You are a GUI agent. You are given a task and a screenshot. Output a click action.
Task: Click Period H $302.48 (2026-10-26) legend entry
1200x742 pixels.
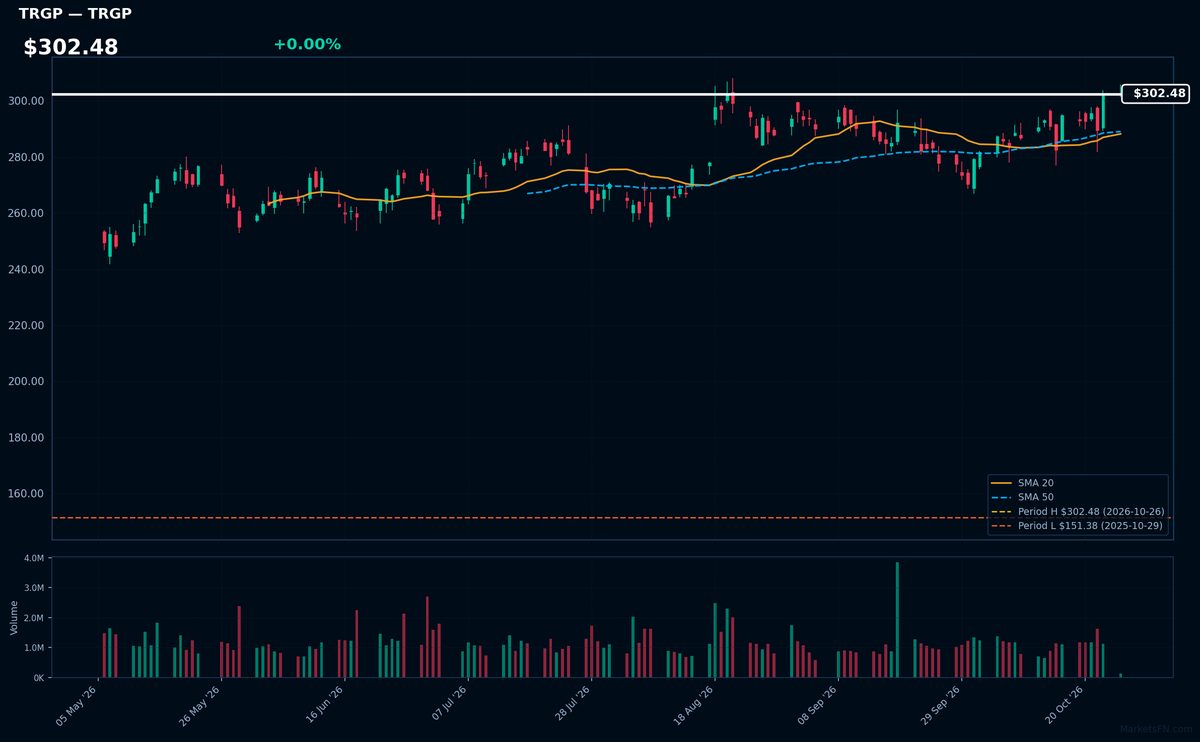click(x=1077, y=511)
